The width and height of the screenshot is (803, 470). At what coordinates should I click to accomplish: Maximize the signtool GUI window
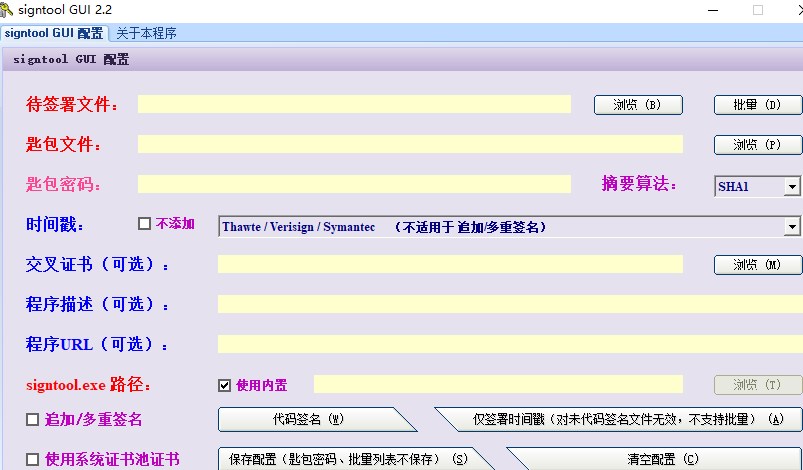[x=758, y=10]
